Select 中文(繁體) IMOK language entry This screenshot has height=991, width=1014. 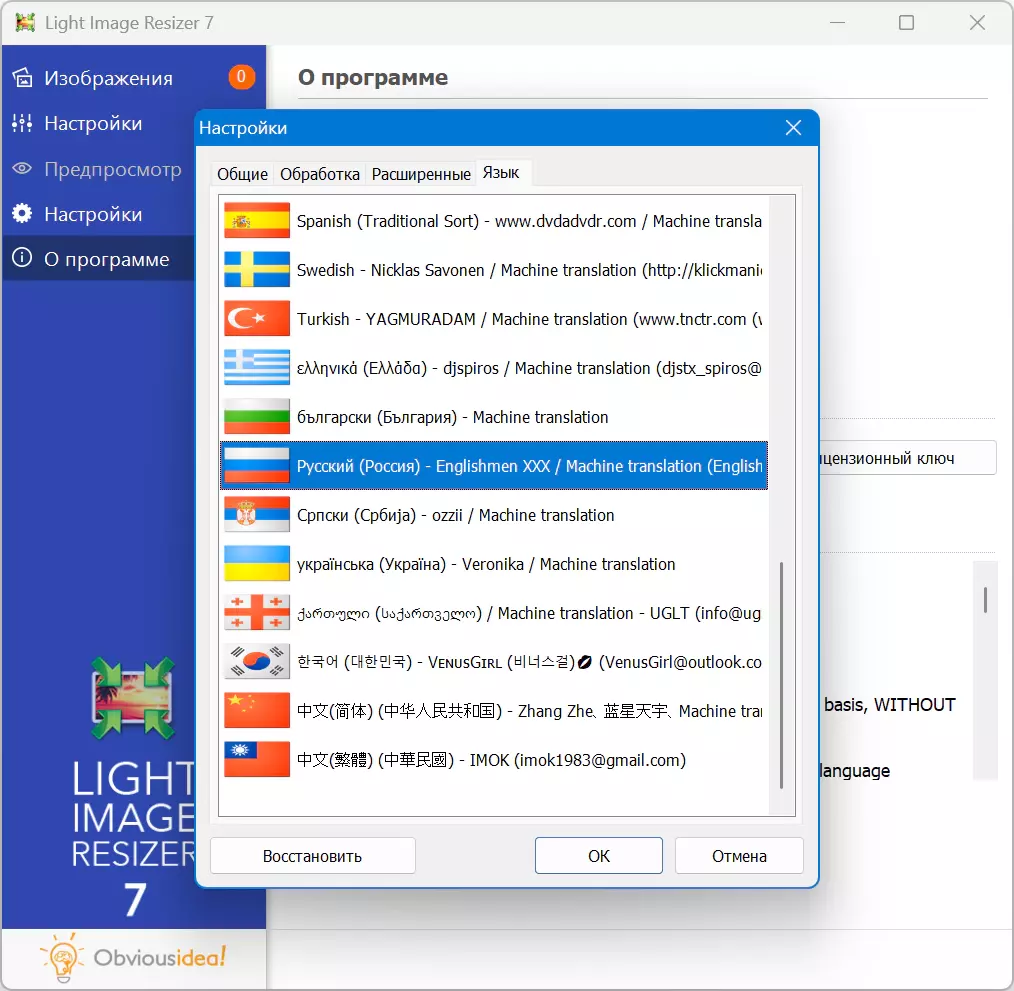[x=494, y=759]
